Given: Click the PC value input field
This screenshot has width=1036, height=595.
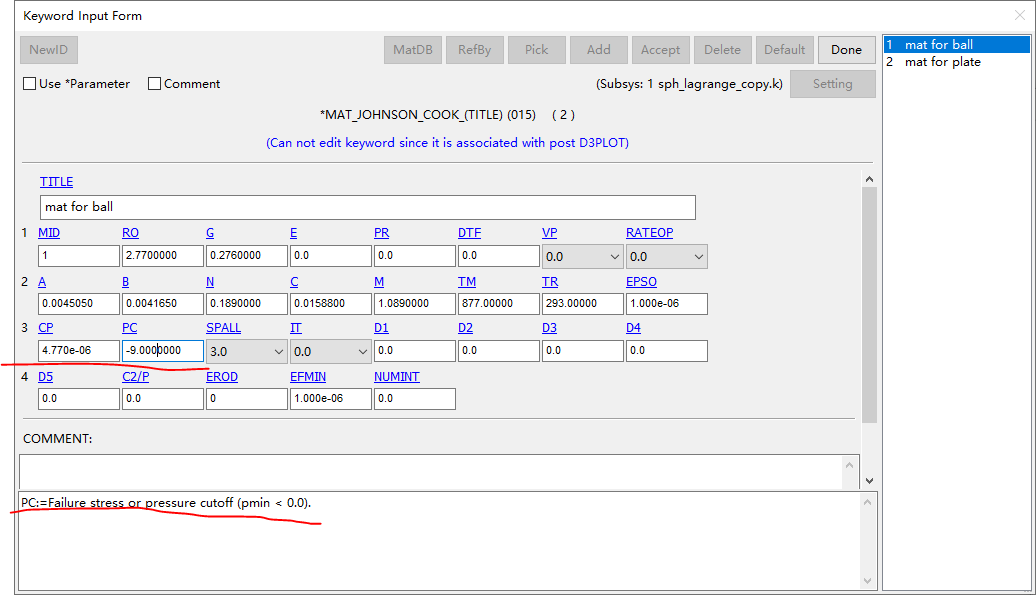Looking at the screenshot, I should tap(162, 350).
